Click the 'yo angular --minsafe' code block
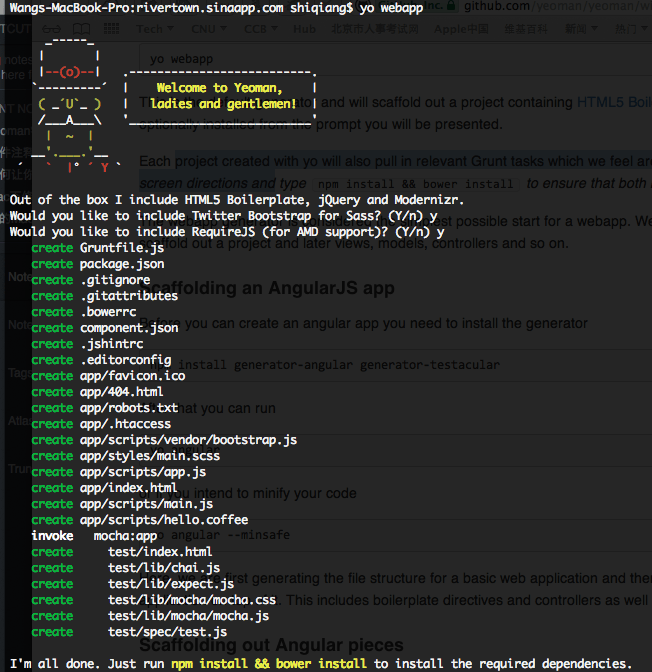 point(394,535)
